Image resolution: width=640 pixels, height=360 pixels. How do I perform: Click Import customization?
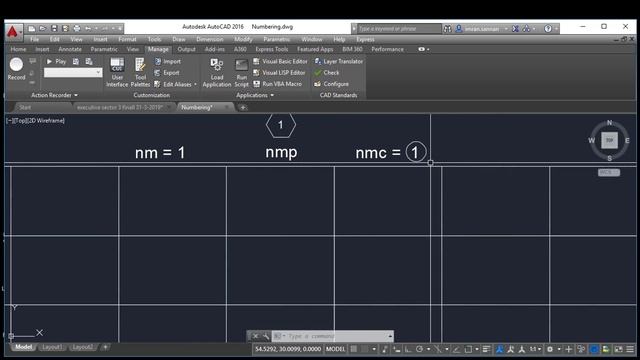pyautogui.click(x=168, y=61)
